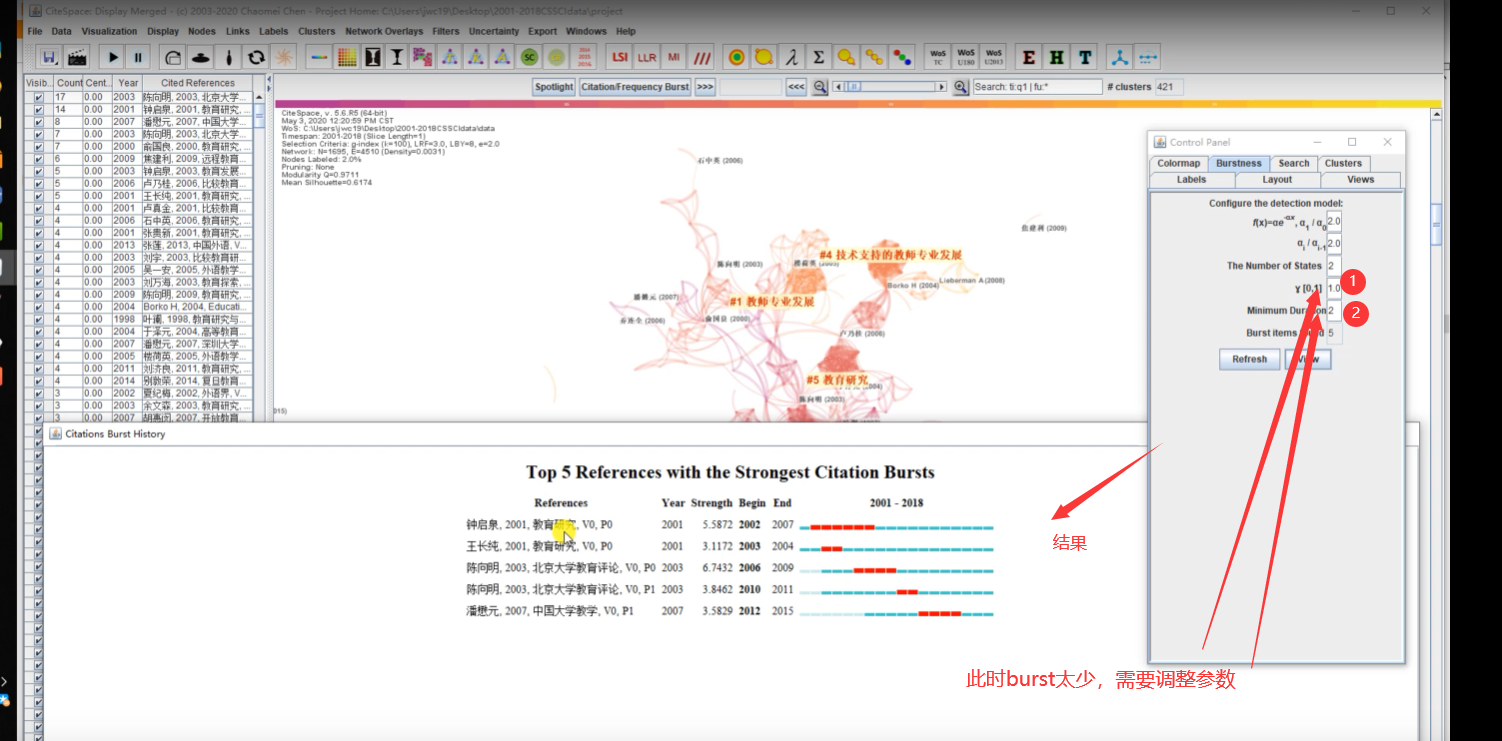The image size is (1502, 741).
Task: Uncheck visibility for 陈向明 2003 count 17 row
Action: point(38,98)
